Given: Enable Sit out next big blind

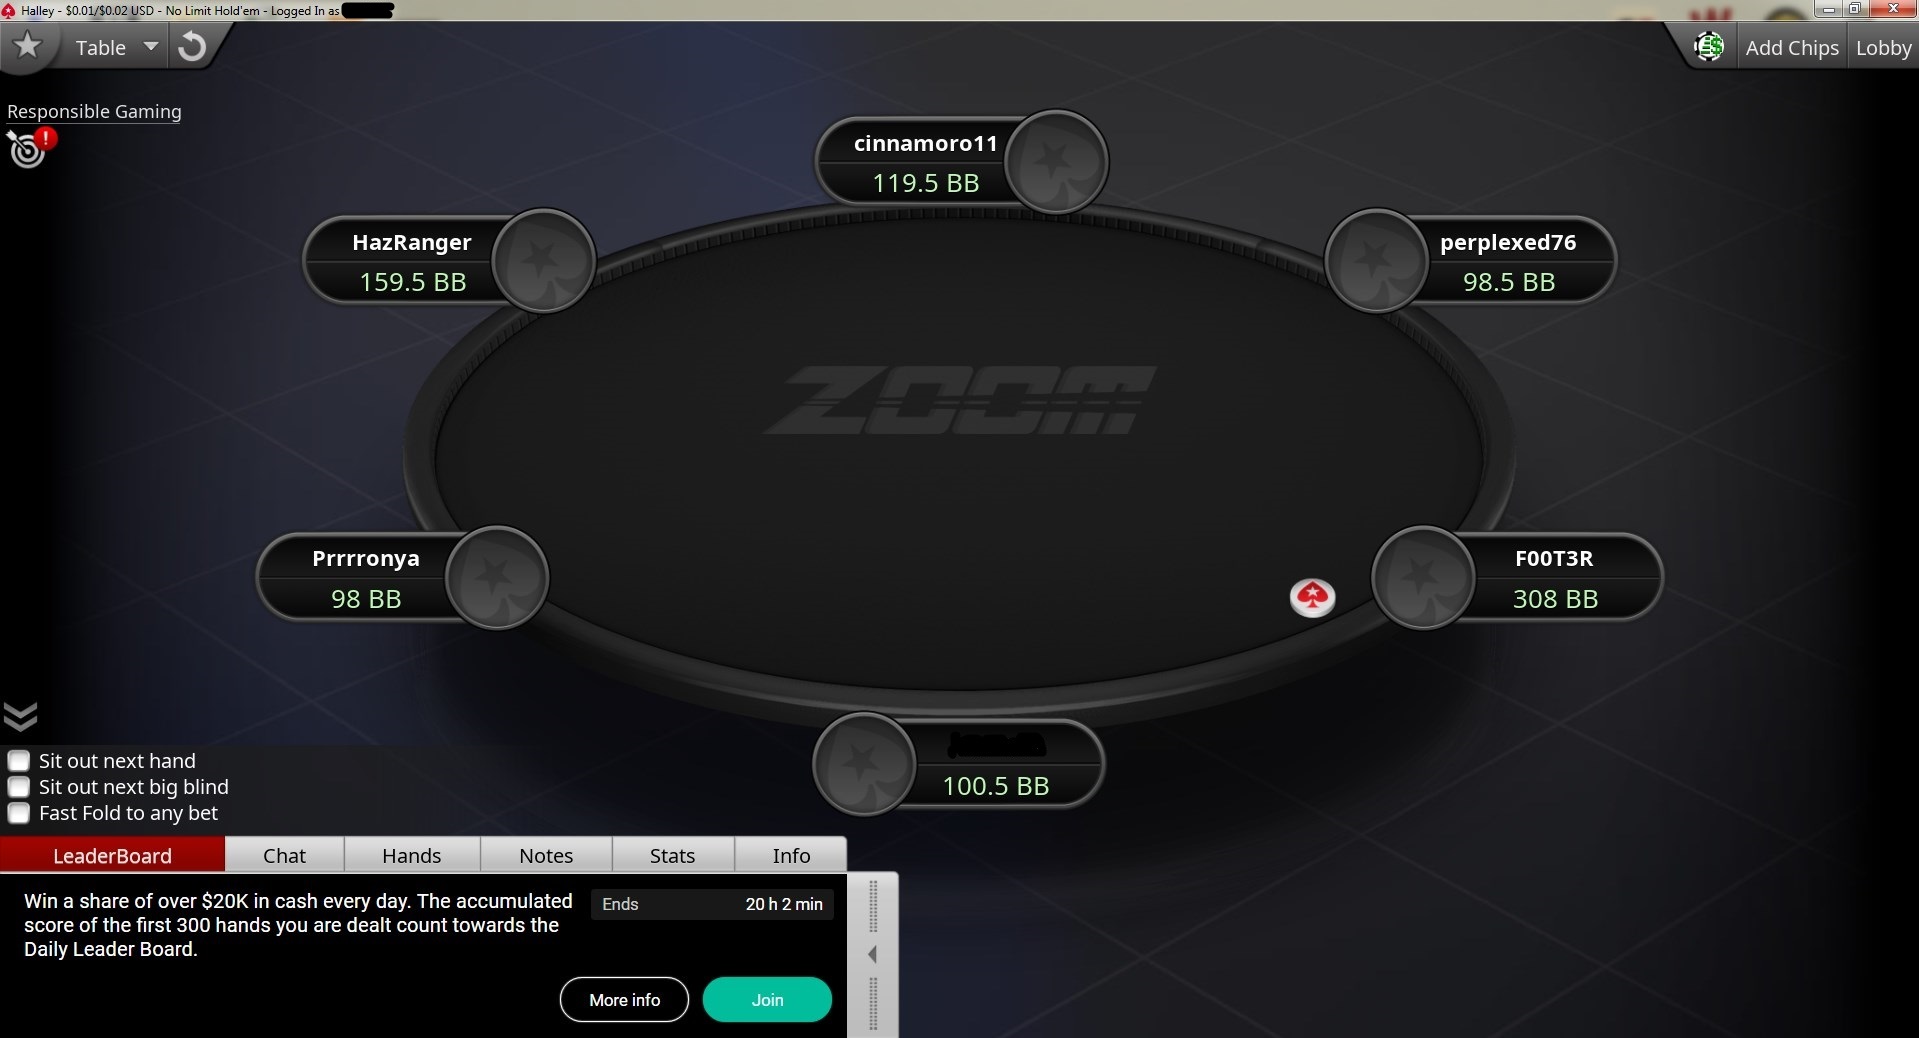Looking at the screenshot, I should [19, 787].
